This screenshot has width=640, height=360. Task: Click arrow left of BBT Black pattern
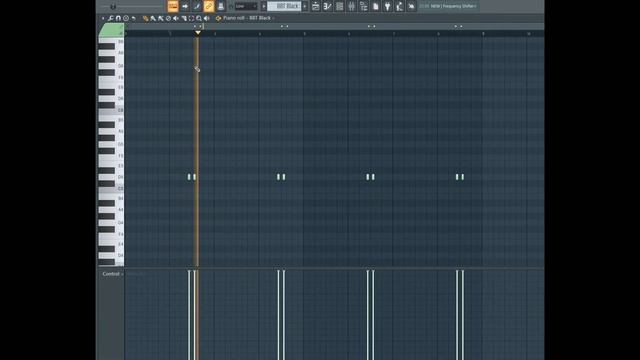(264, 6)
